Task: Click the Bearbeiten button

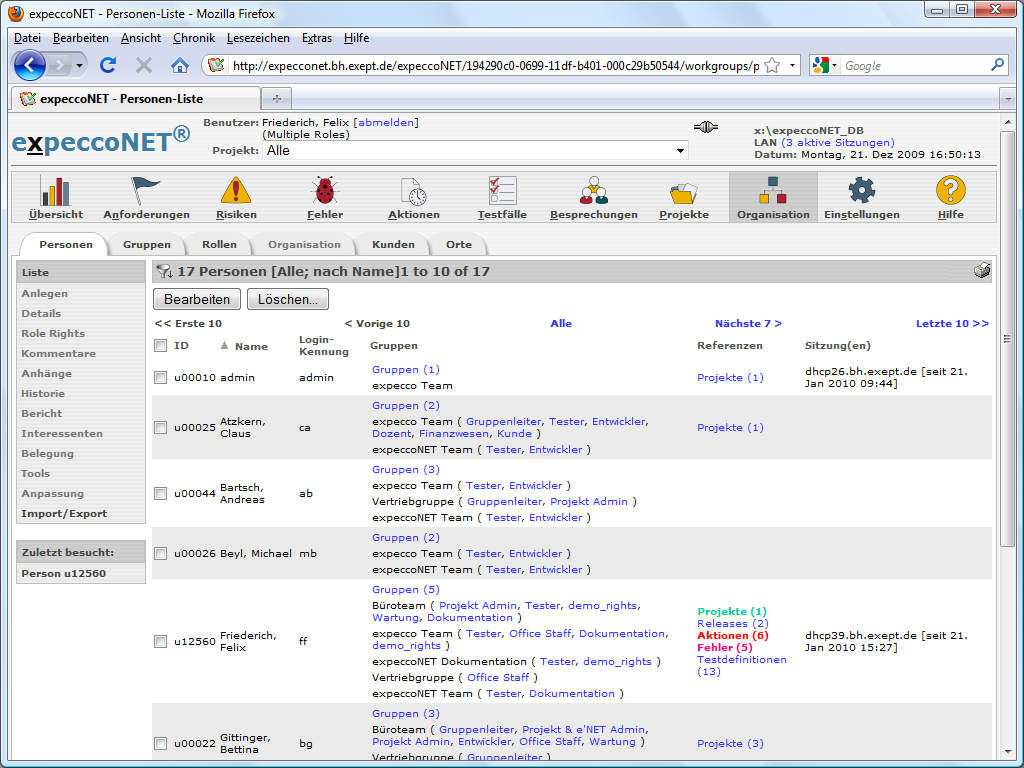Action: 197,299
